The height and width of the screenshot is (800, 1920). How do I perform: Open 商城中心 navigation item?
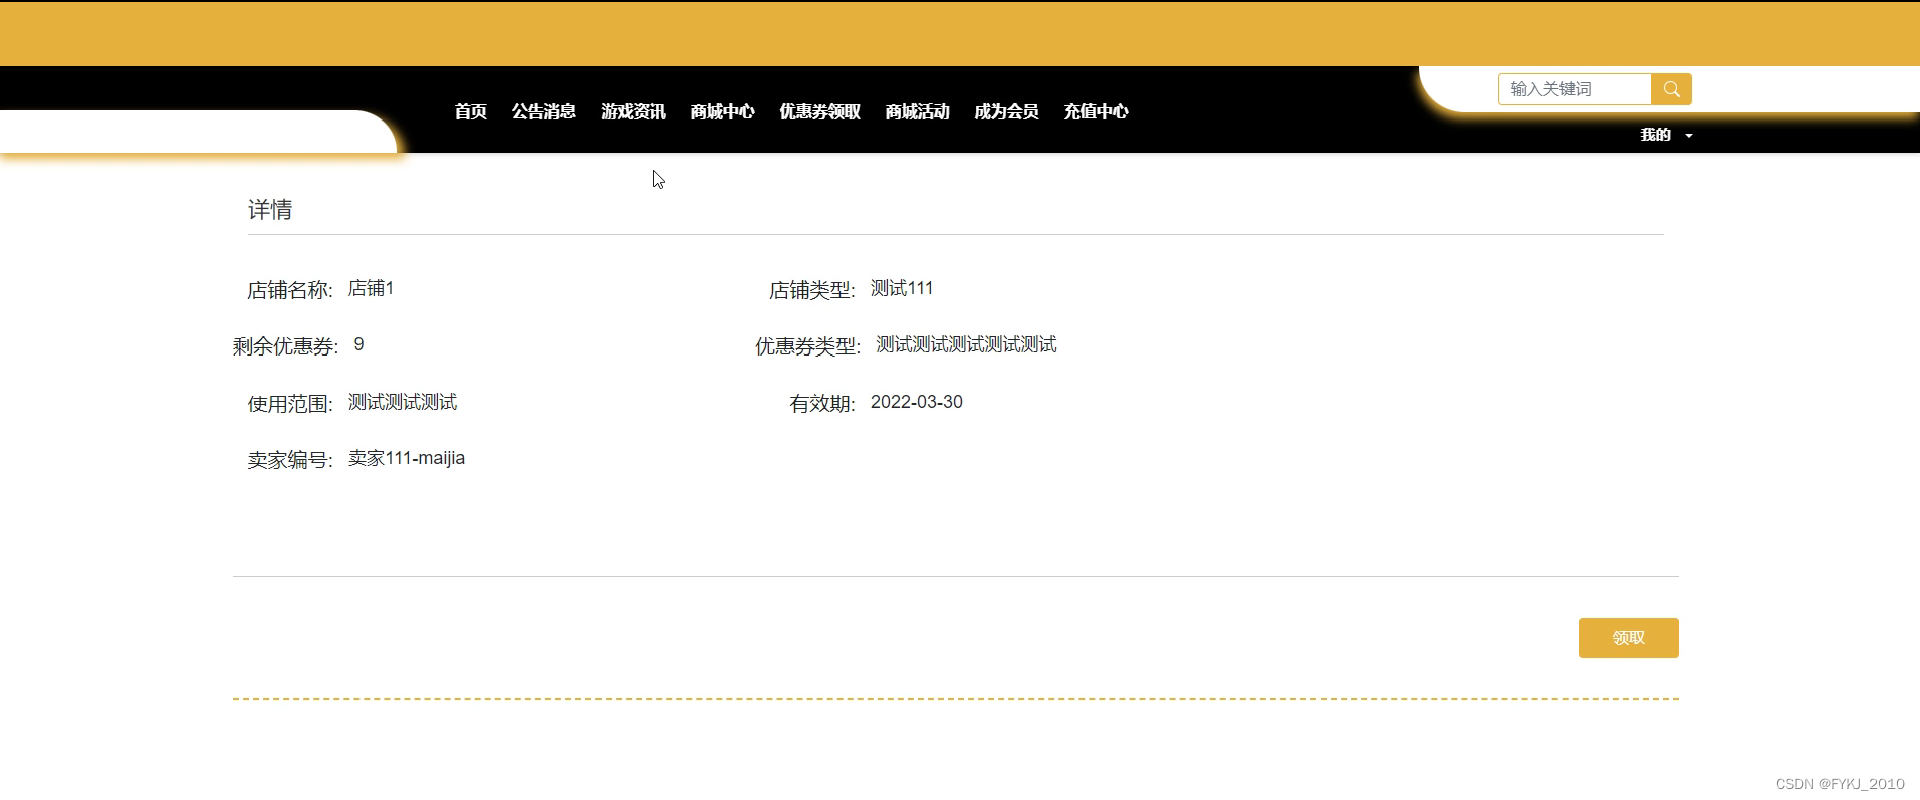coord(722,111)
